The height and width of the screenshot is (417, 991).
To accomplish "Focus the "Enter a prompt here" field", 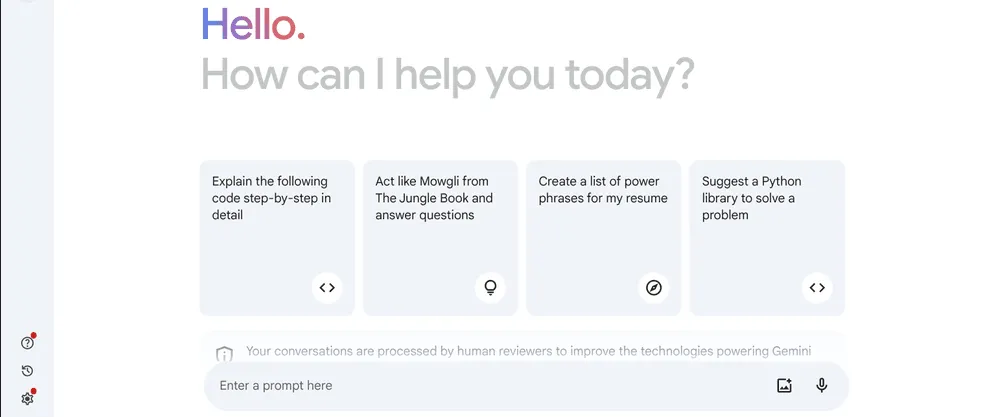I will [480, 386].
